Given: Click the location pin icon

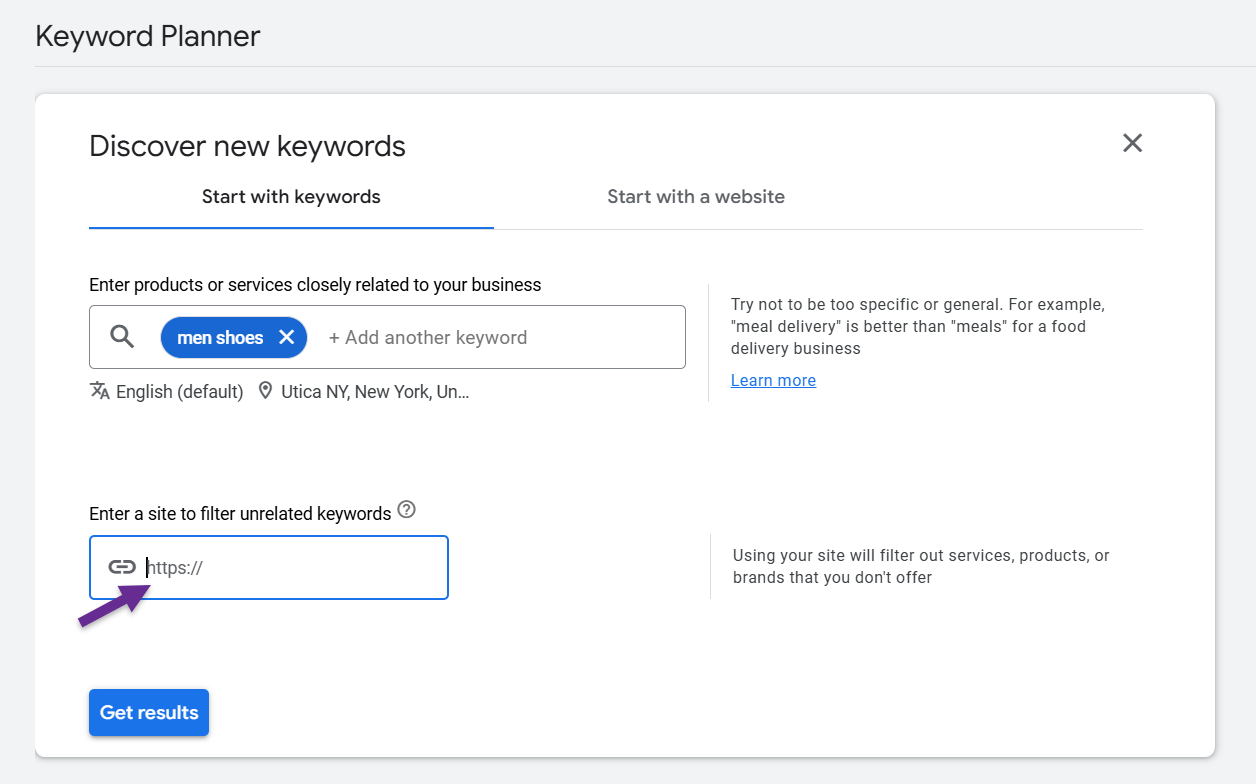Looking at the screenshot, I should (265, 391).
